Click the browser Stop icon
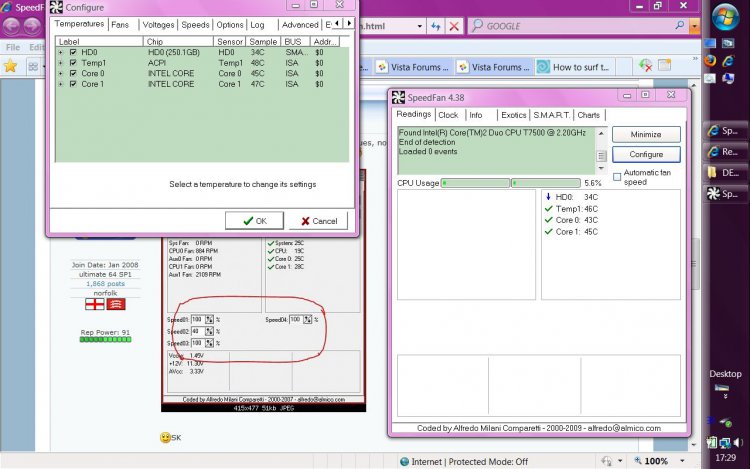This screenshot has height=469, width=750. [x=454, y=26]
